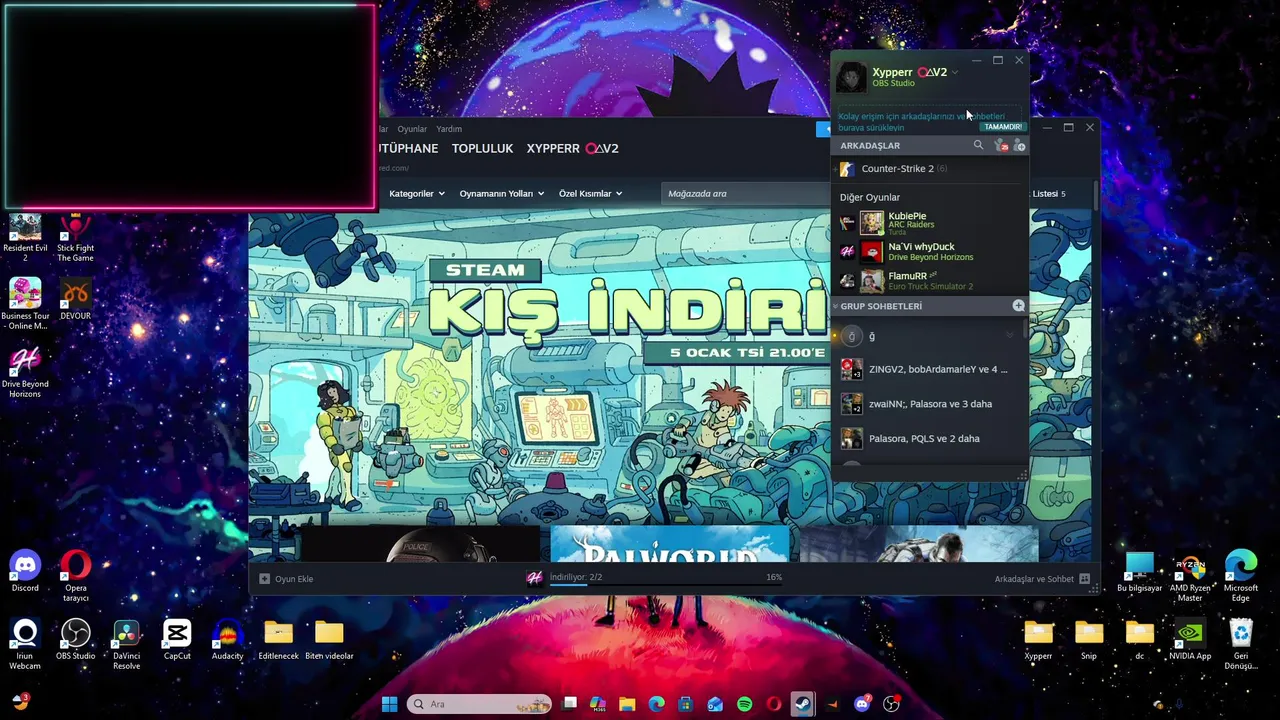This screenshot has height=720, width=1280.
Task: Open the TOPLULUK tab in Steam
Action: (482, 148)
